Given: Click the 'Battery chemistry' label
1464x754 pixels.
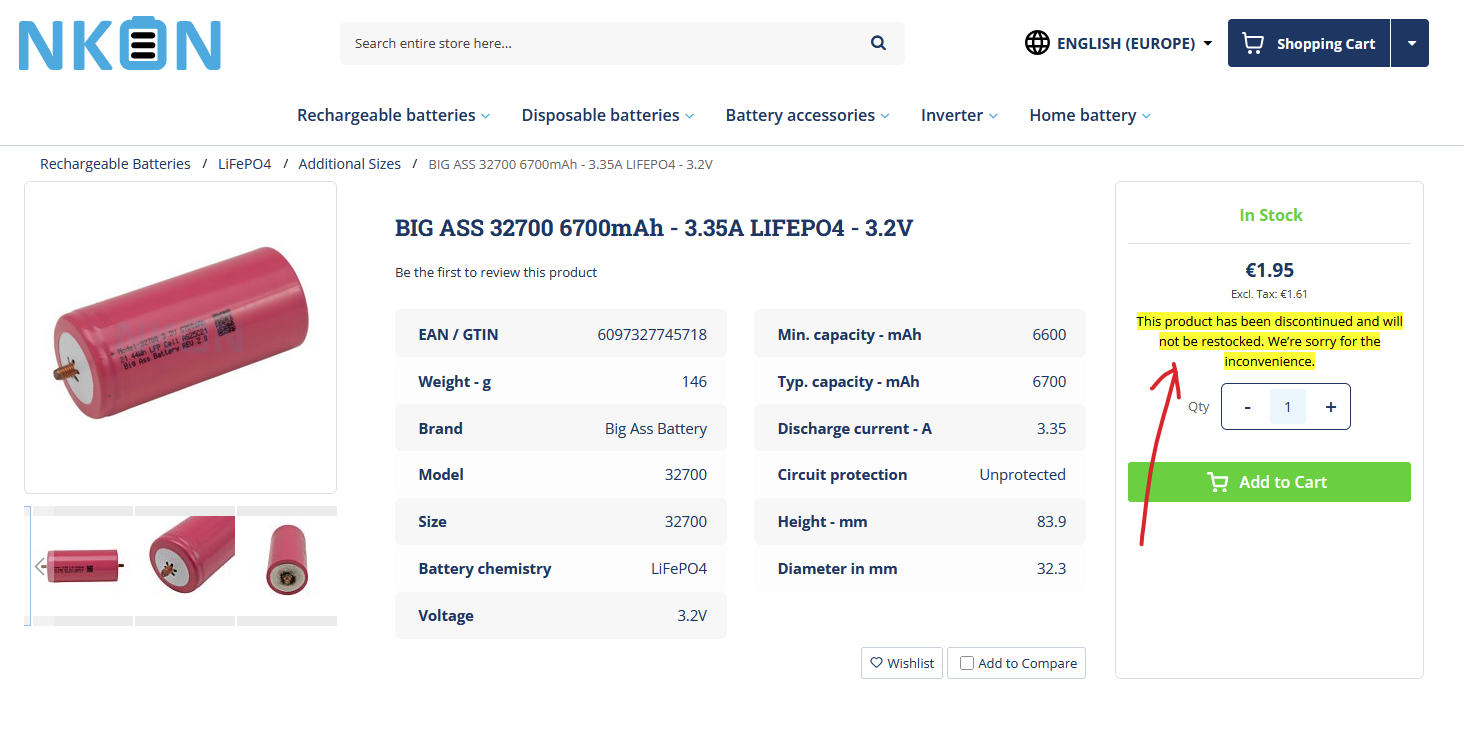Looking at the screenshot, I should (485, 569).
